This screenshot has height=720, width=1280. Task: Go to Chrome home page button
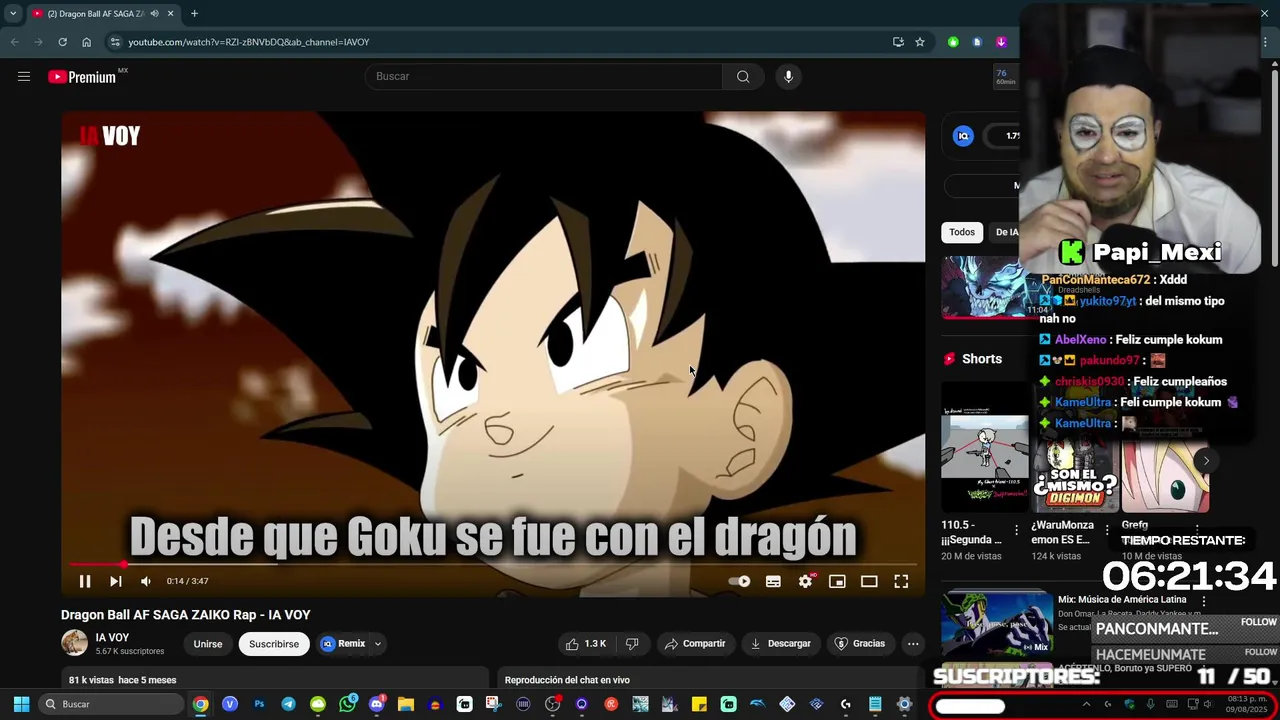point(86,42)
